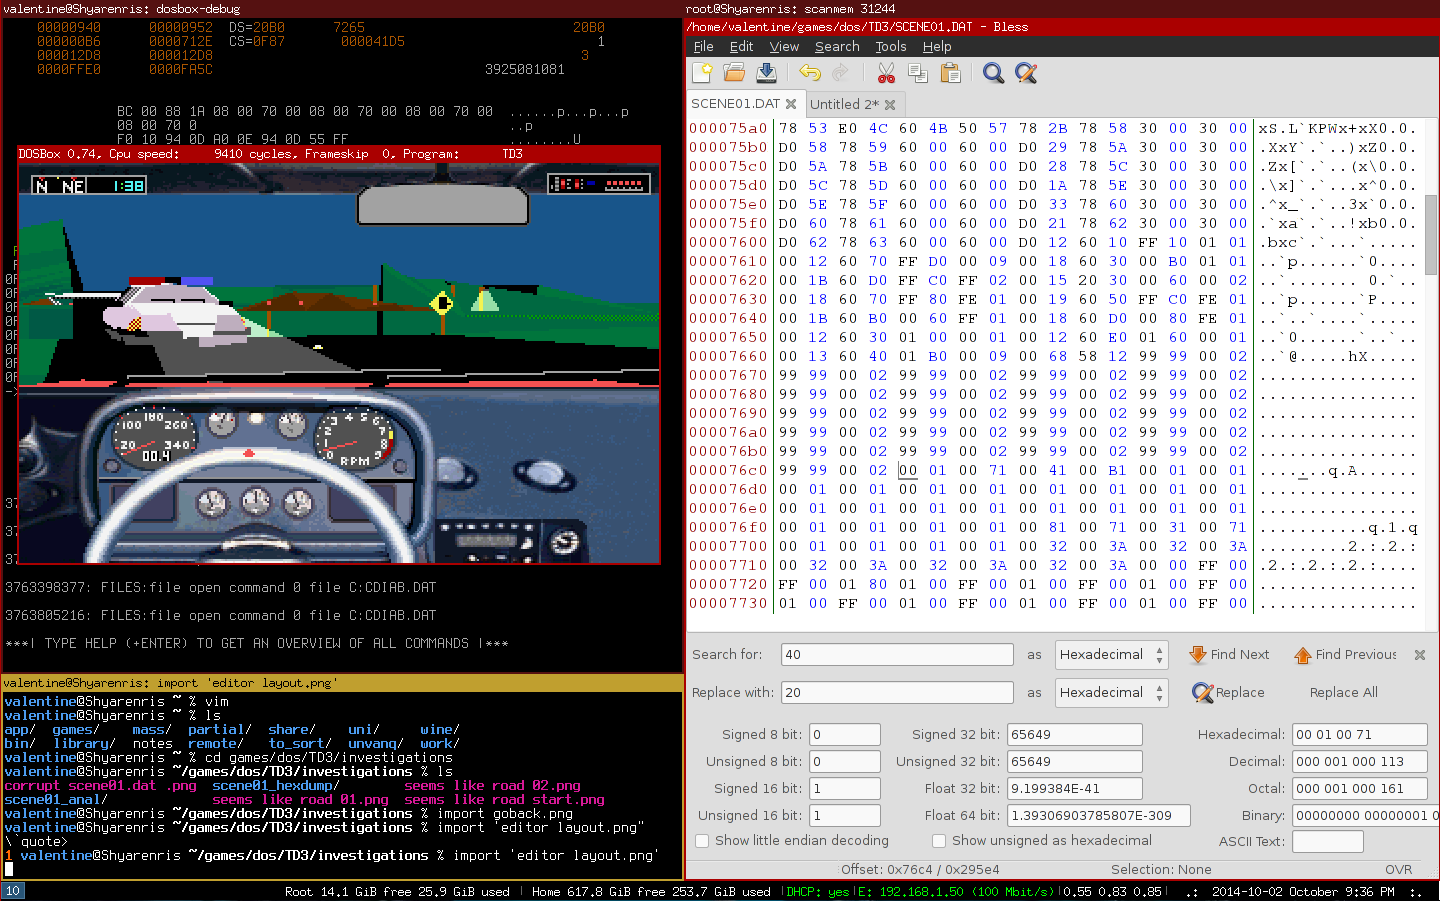Click the Find and Replace magnifier-pencil icon
The width and height of the screenshot is (1440, 901).
(1025, 72)
